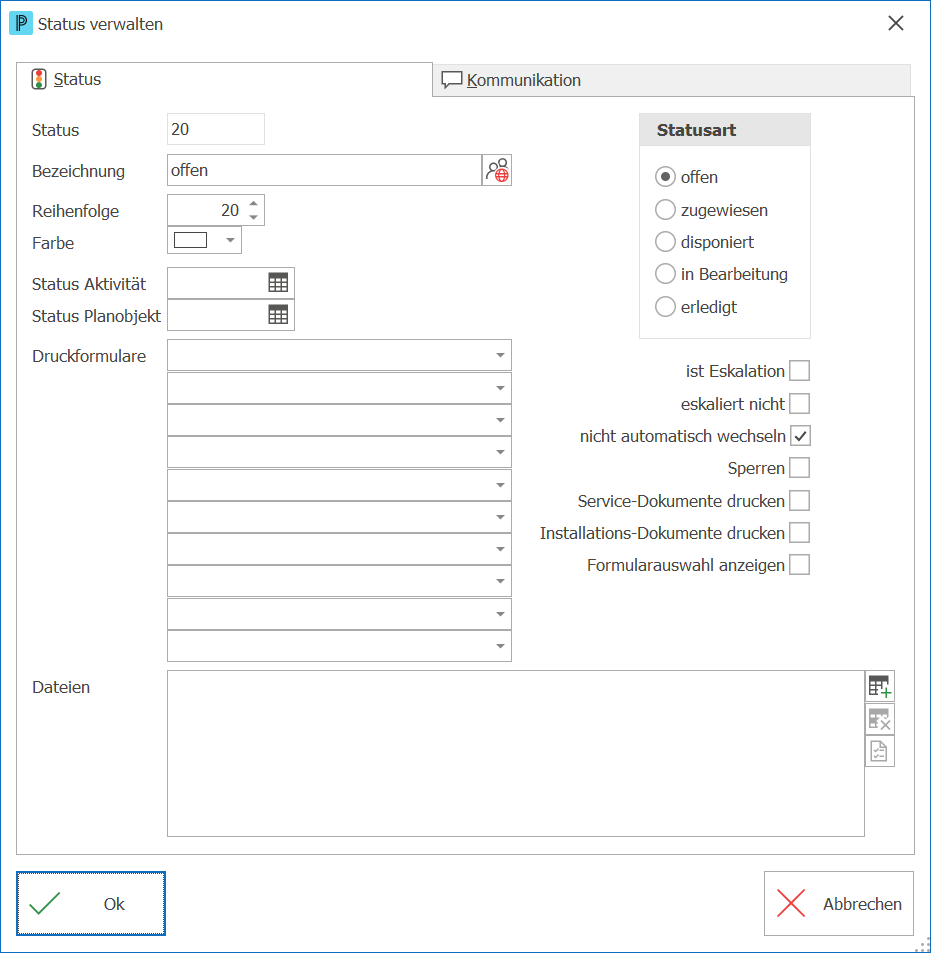Open the Farbe color picker dropdown arrow

click(230, 240)
